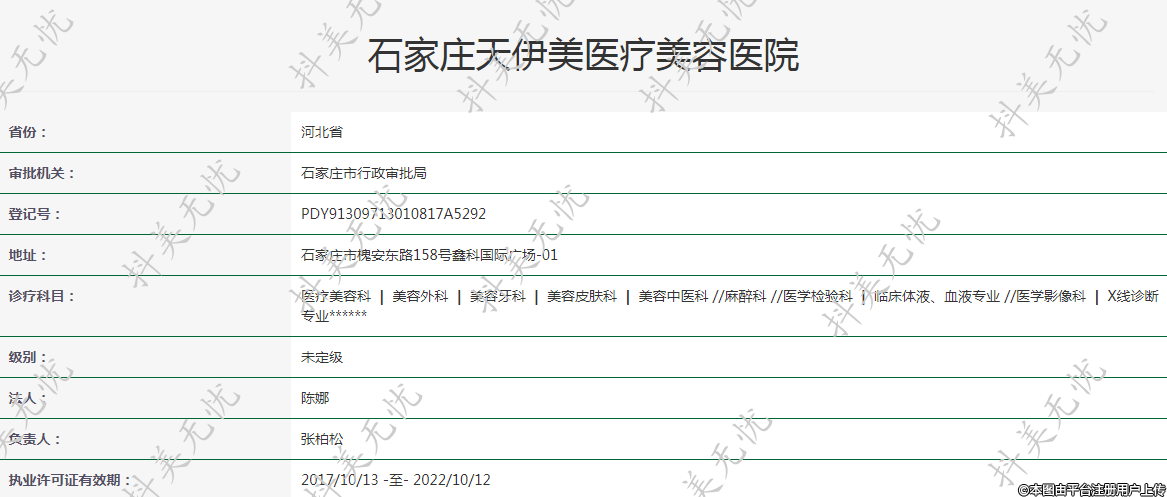Click the 诊疗科目 row label
The width and height of the screenshot is (1167, 497).
(42, 296)
